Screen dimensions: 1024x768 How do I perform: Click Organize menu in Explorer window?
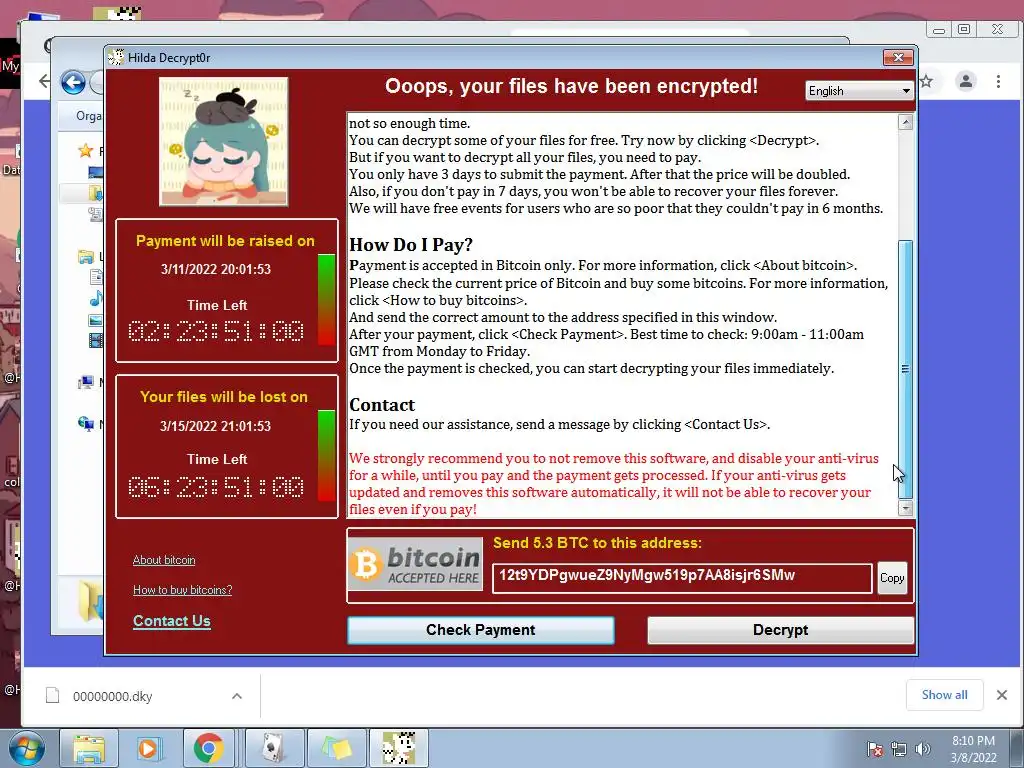[x=89, y=116]
